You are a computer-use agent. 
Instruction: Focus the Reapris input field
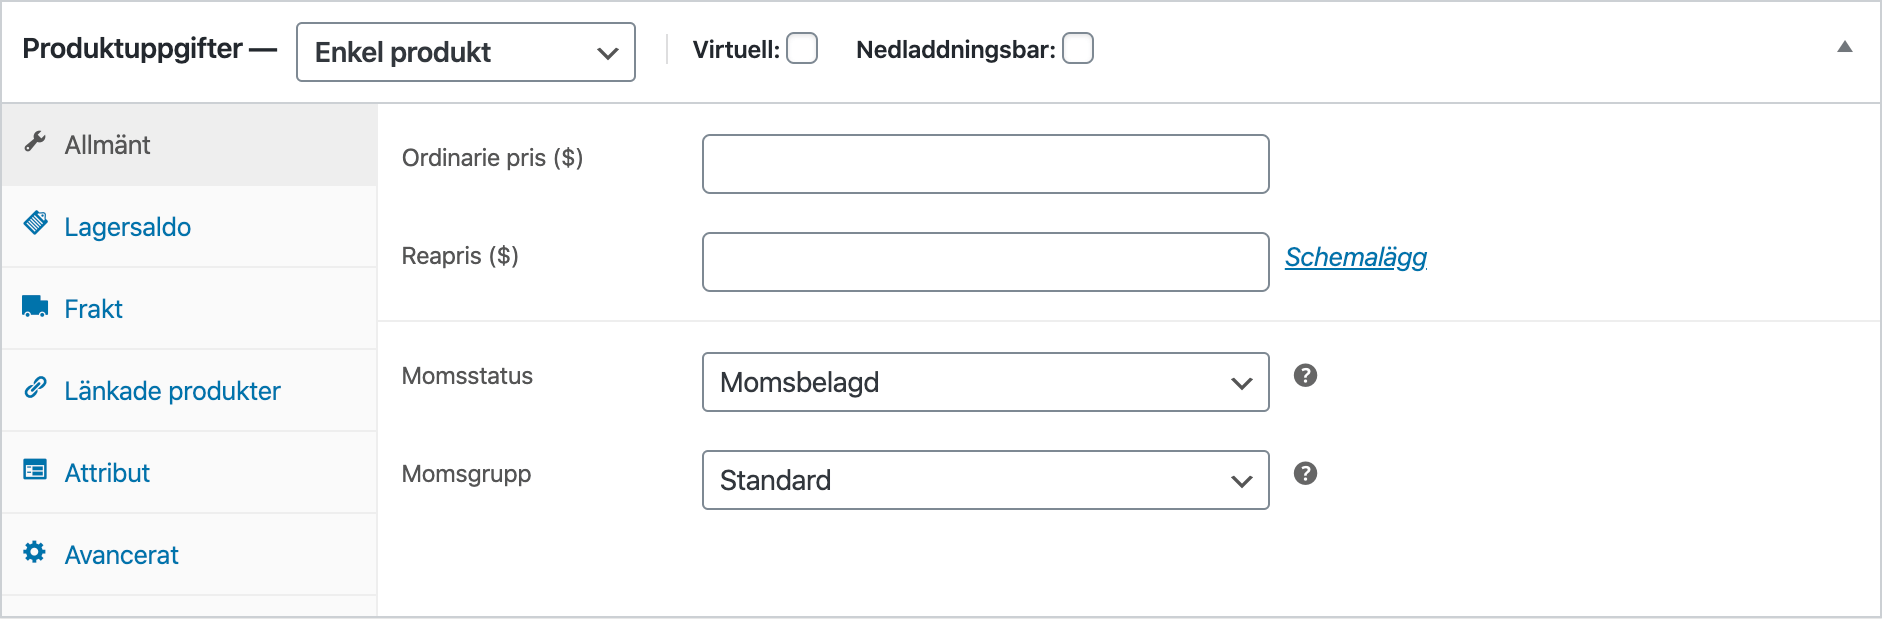(x=985, y=262)
